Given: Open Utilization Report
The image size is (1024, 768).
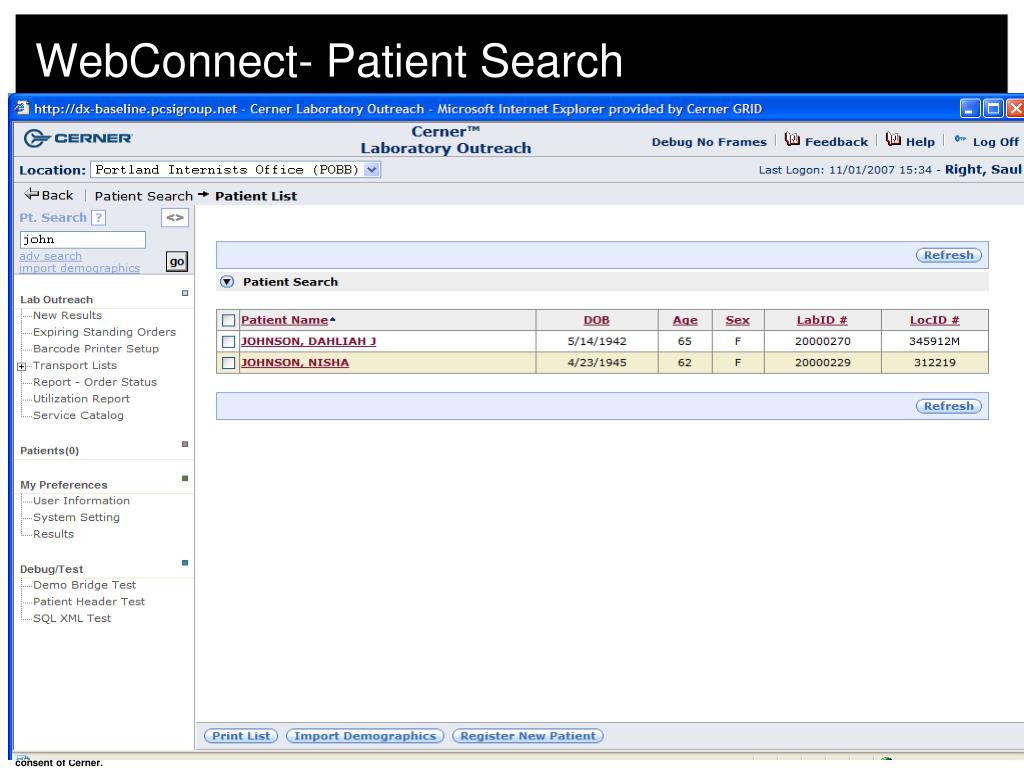Looking at the screenshot, I should 82,398.
